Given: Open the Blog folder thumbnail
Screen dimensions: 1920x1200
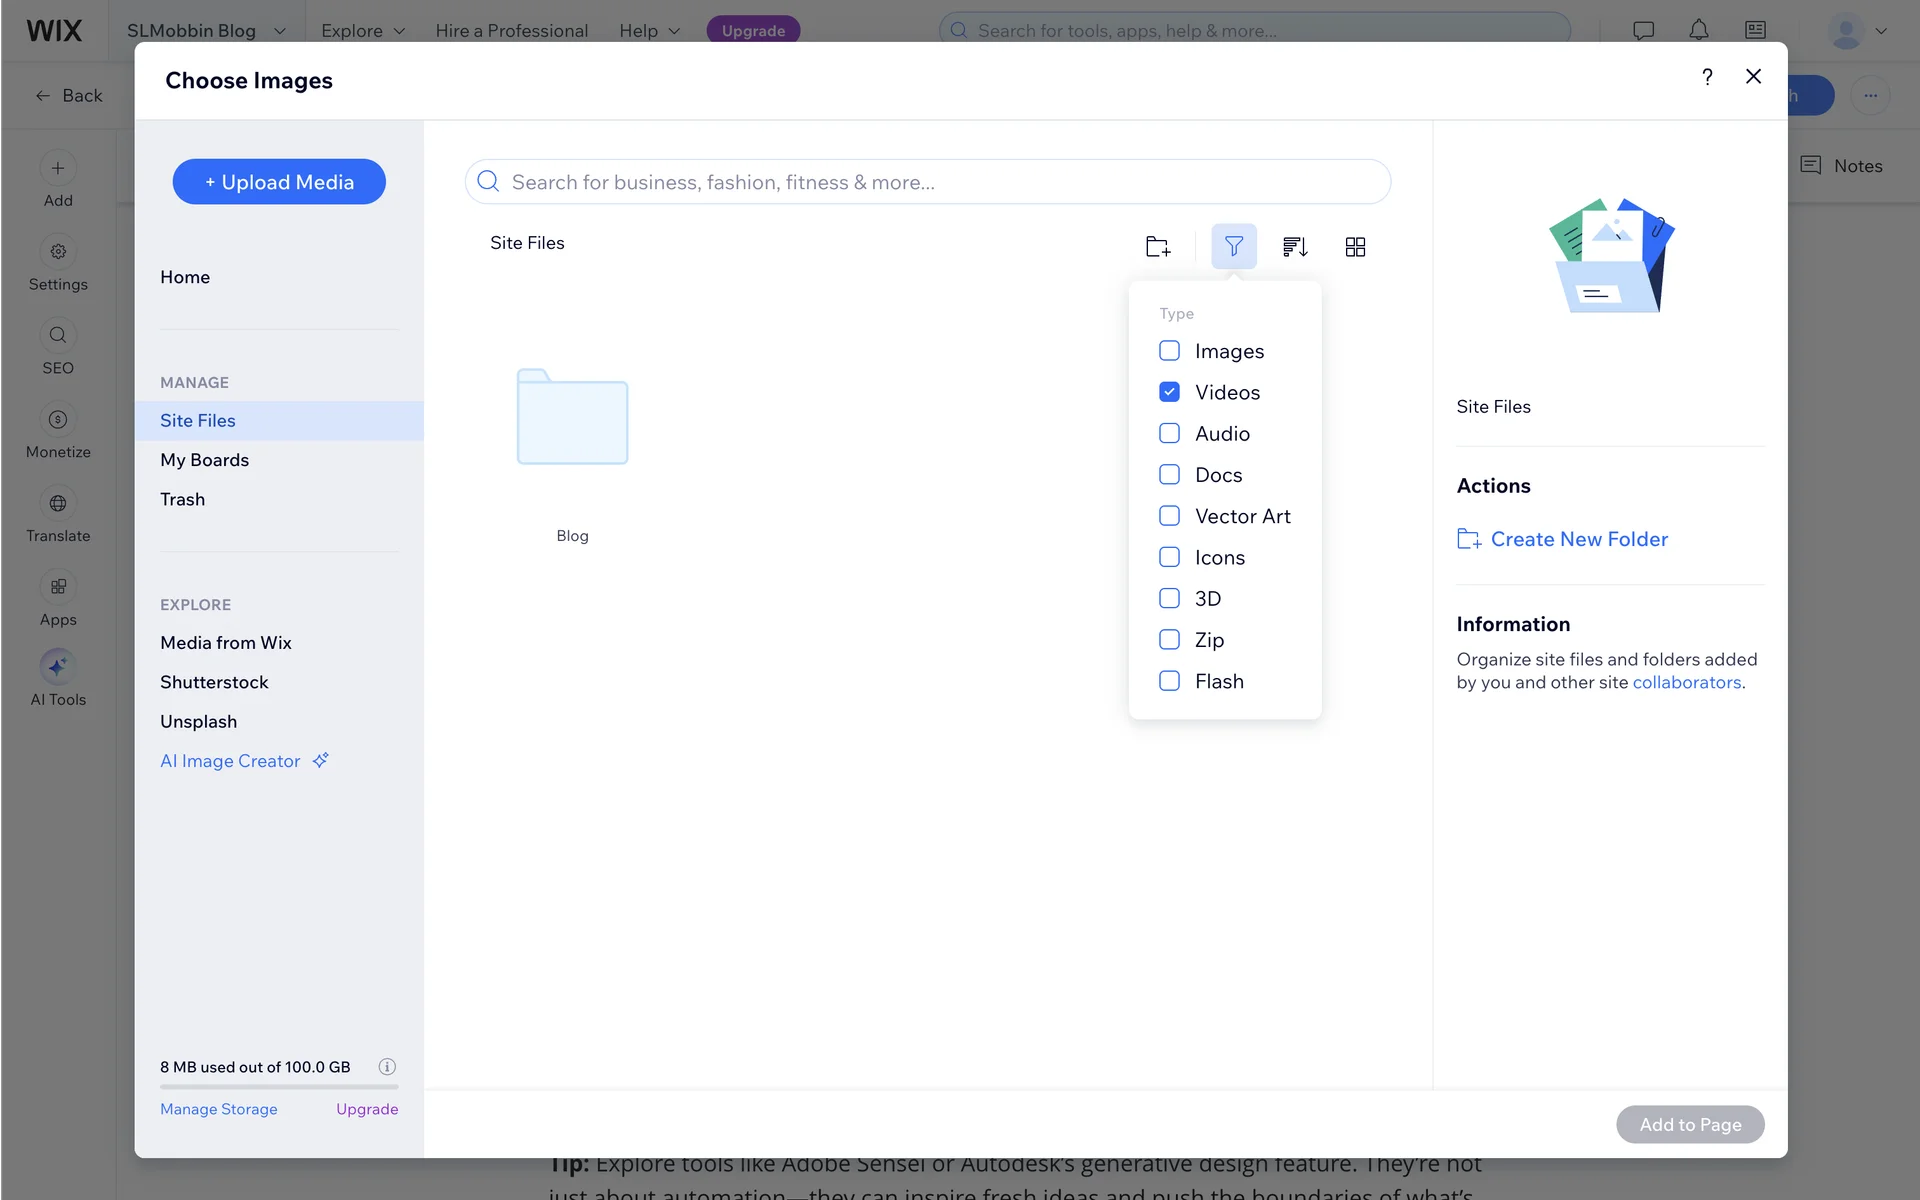Looking at the screenshot, I should pos(572,418).
